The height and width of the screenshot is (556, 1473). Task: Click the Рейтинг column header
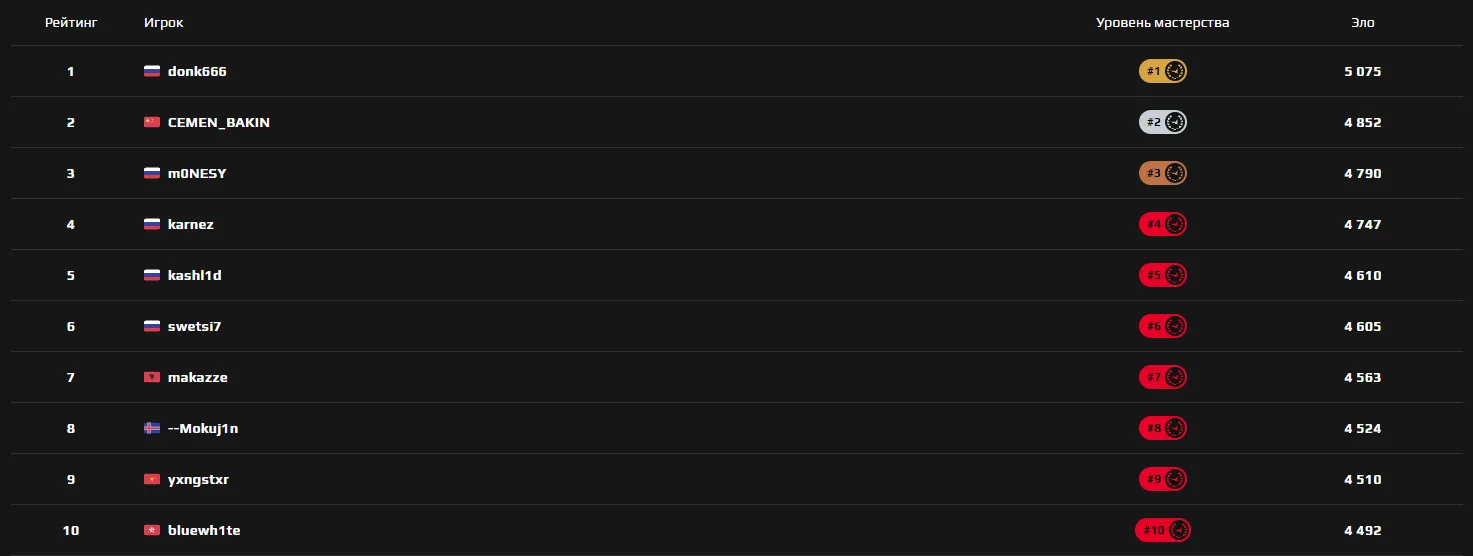pos(71,22)
